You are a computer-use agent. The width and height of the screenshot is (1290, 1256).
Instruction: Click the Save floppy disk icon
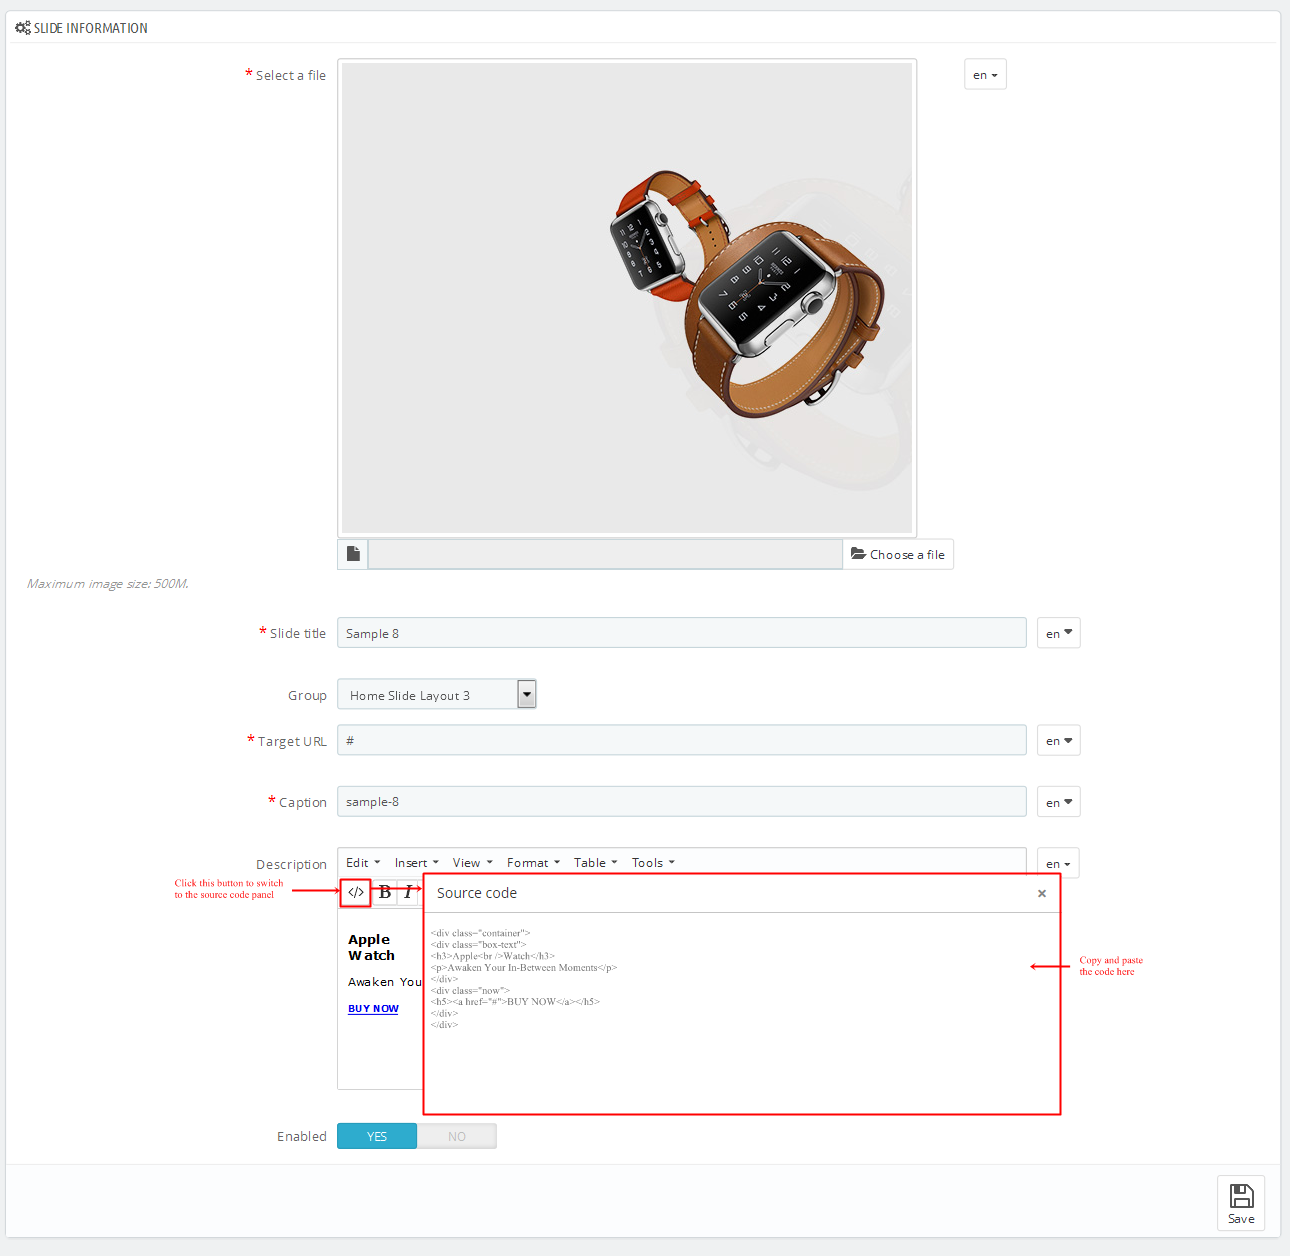[x=1241, y=1195]
